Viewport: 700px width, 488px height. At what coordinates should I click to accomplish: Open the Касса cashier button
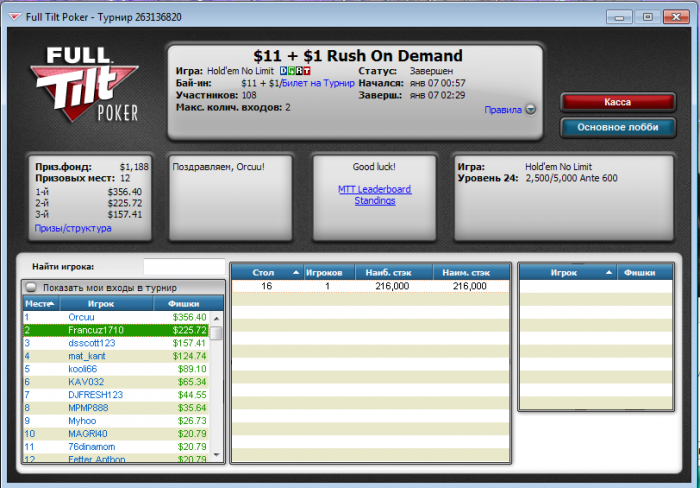click(x=618, y=102)
